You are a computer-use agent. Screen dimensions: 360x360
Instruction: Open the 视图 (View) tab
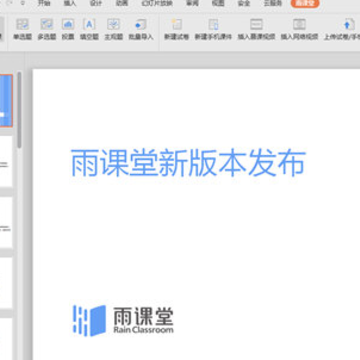click(218, 3)
